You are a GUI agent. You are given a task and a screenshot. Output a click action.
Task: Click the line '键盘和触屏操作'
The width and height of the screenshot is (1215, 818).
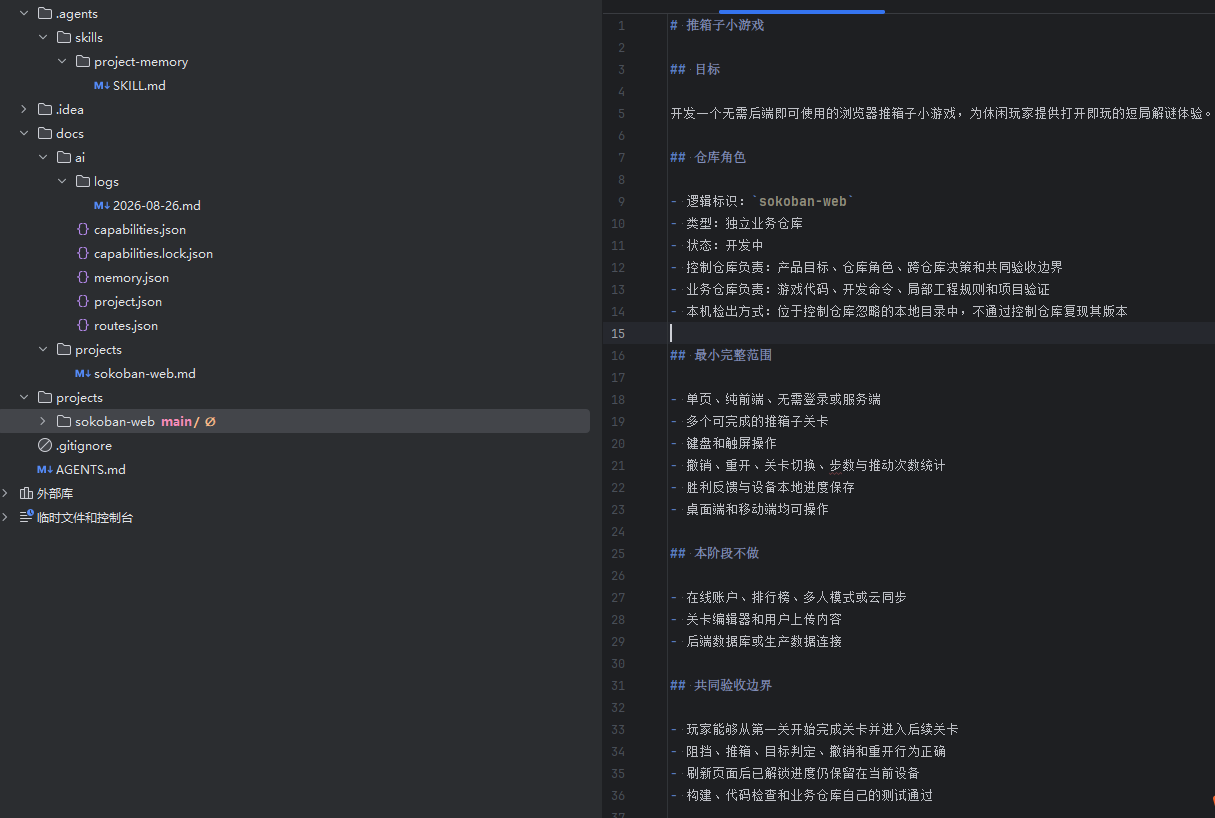[x=731, y=443]
